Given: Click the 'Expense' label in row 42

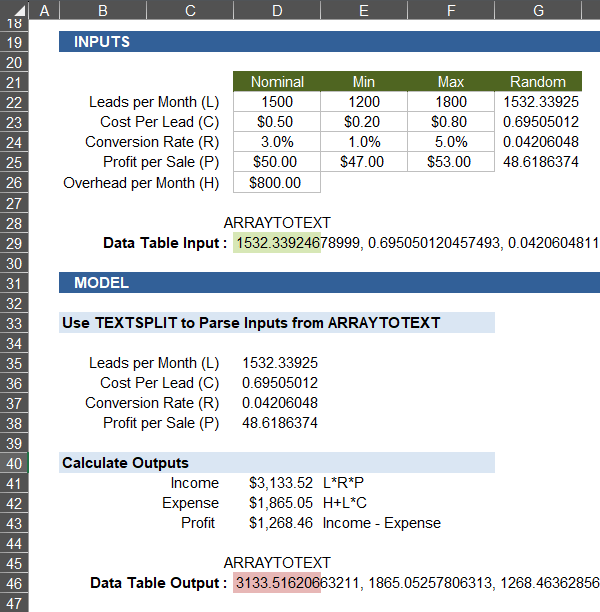Looking at the screenshot, I should (190, 503).
